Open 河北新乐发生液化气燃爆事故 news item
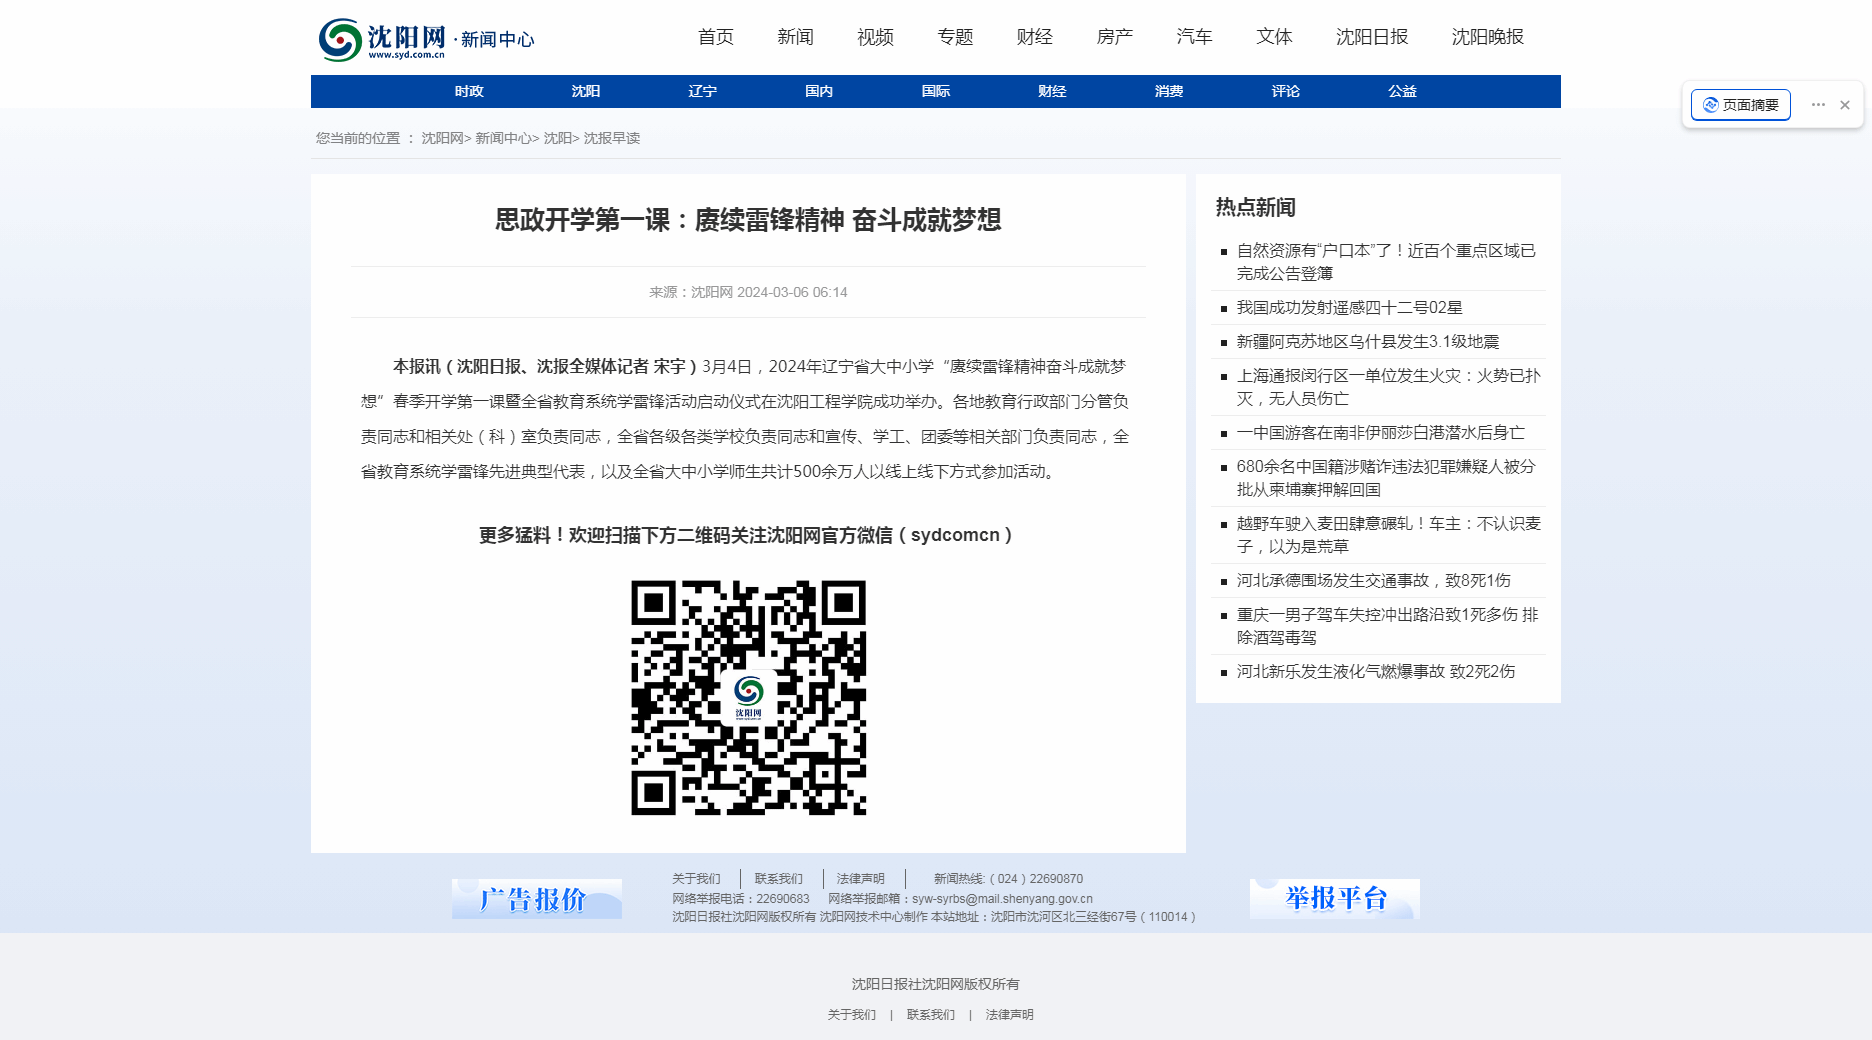 pos(1375,672)
